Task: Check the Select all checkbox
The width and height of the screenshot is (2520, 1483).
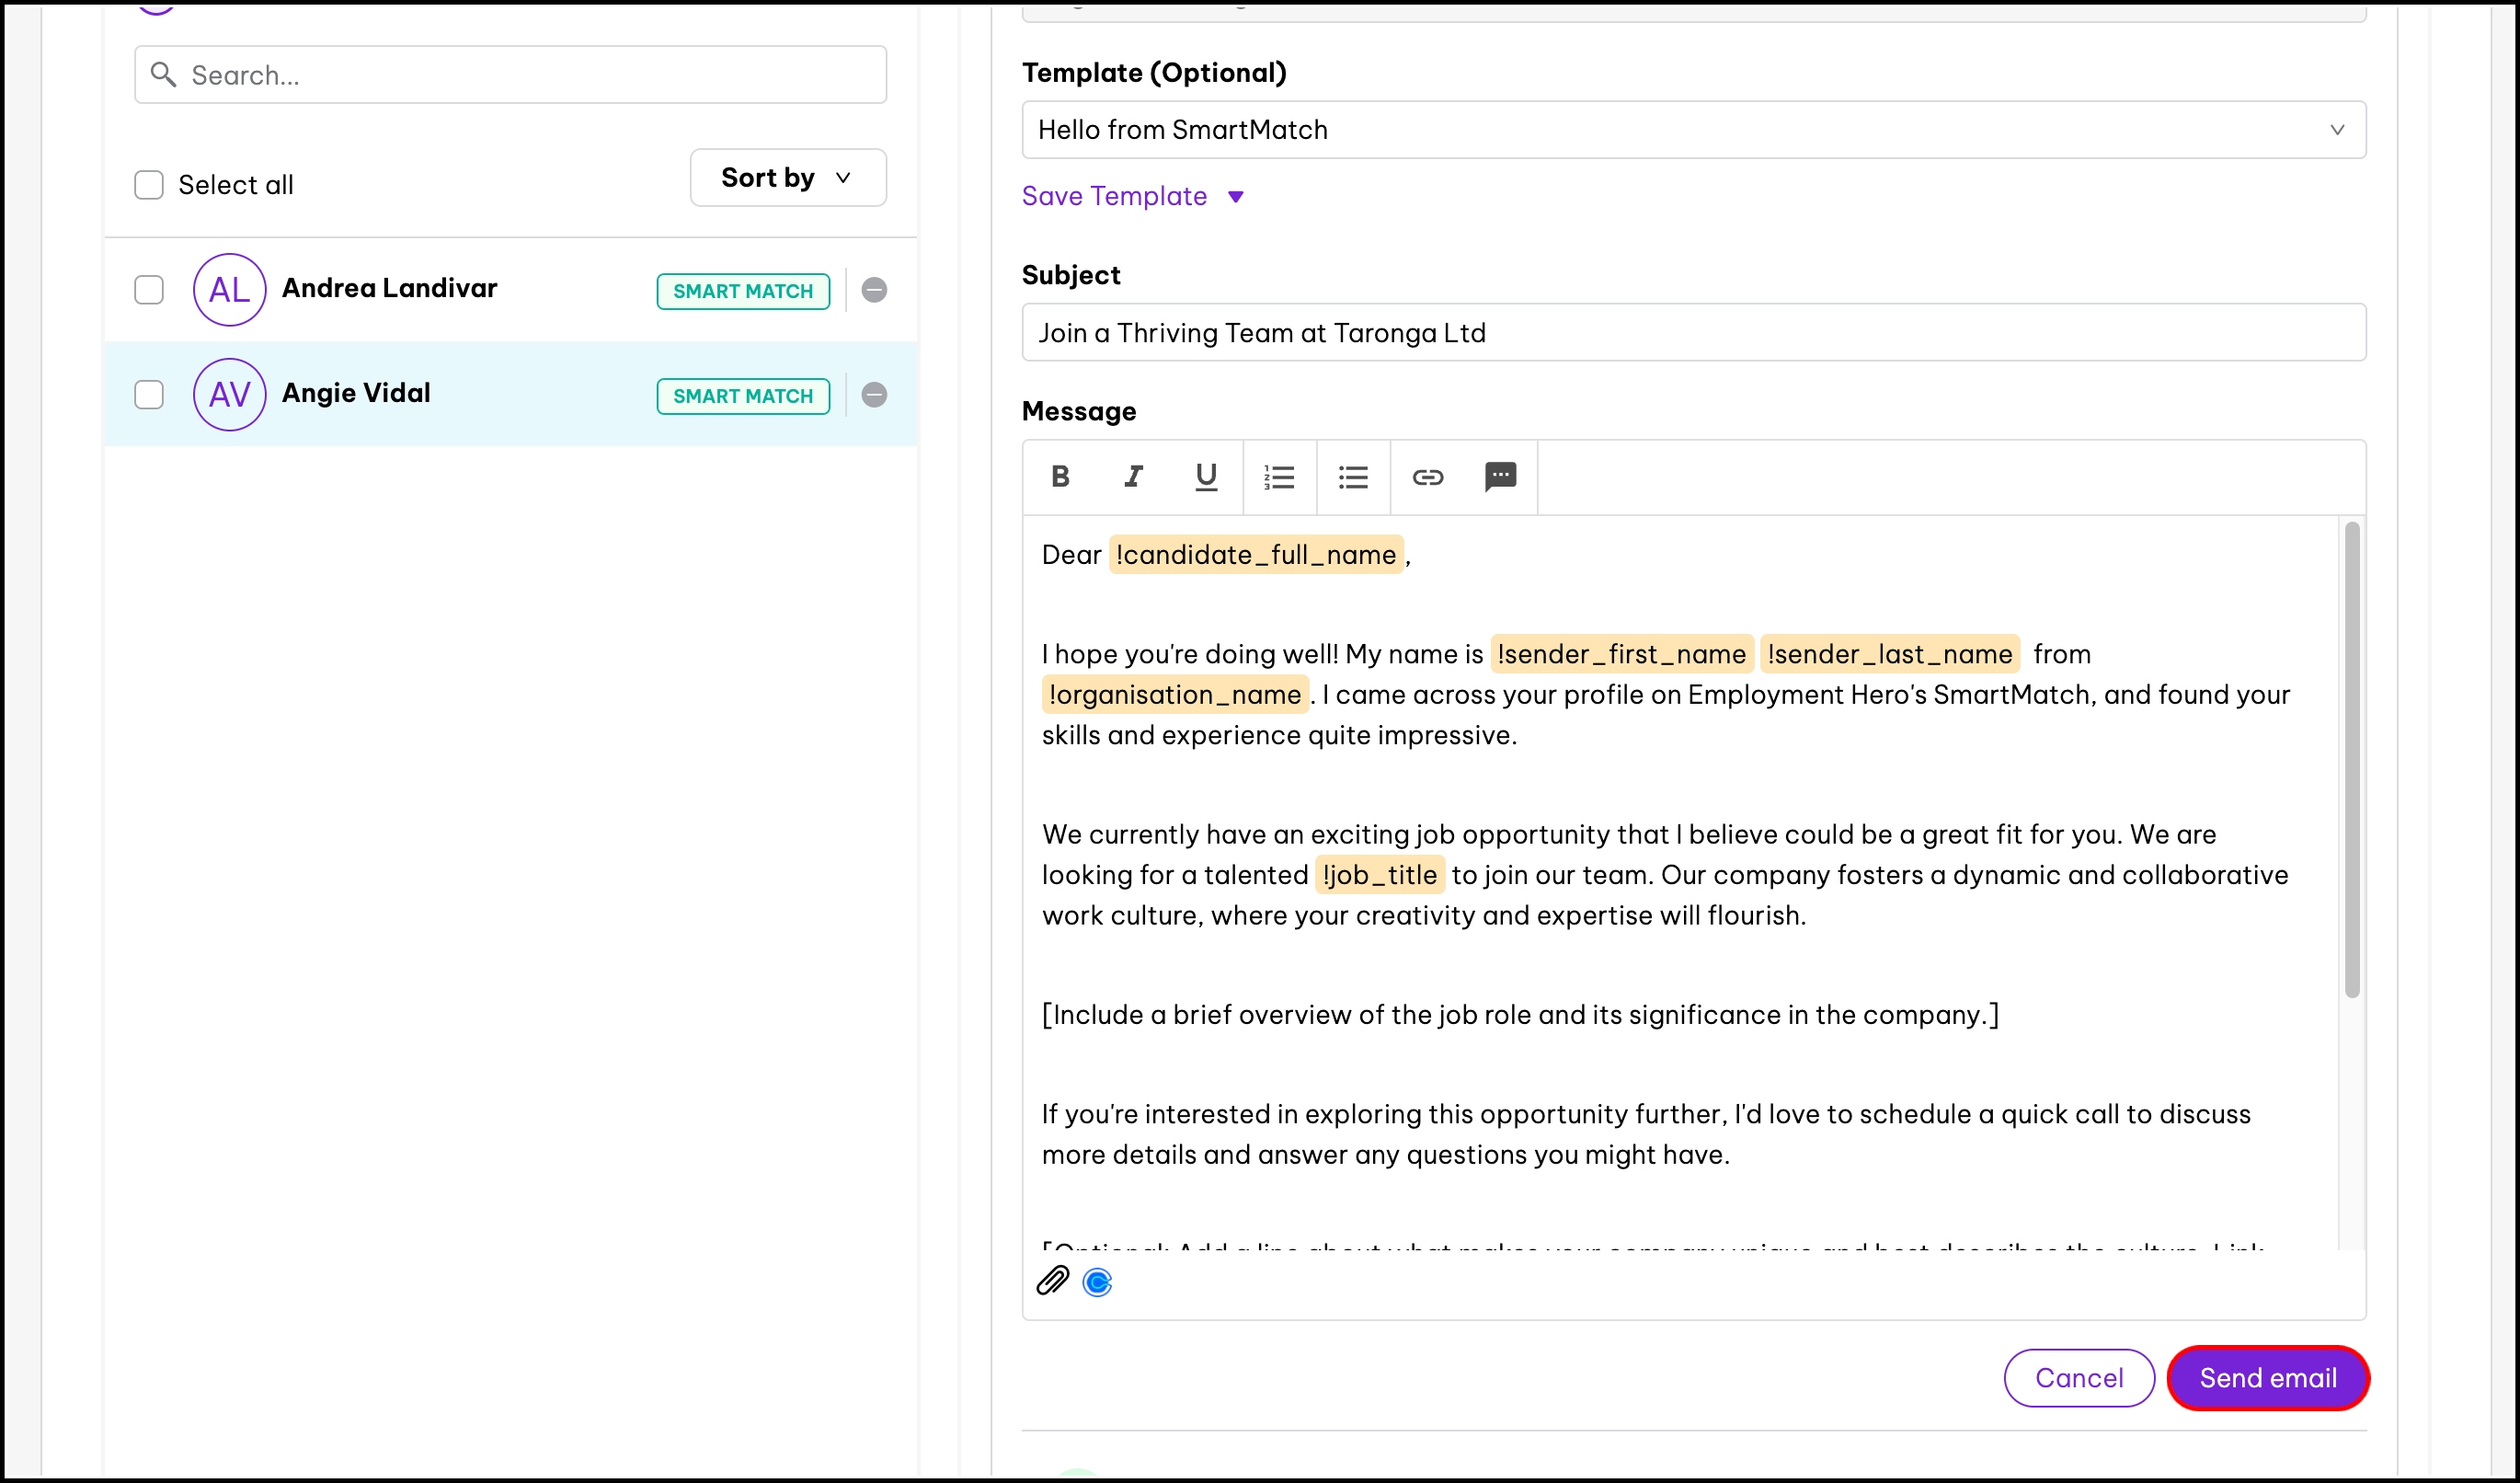Action: tap(149, 185)
